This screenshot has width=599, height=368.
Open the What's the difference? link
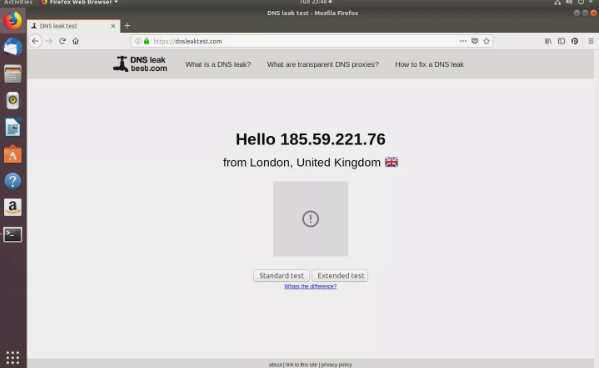310,286
